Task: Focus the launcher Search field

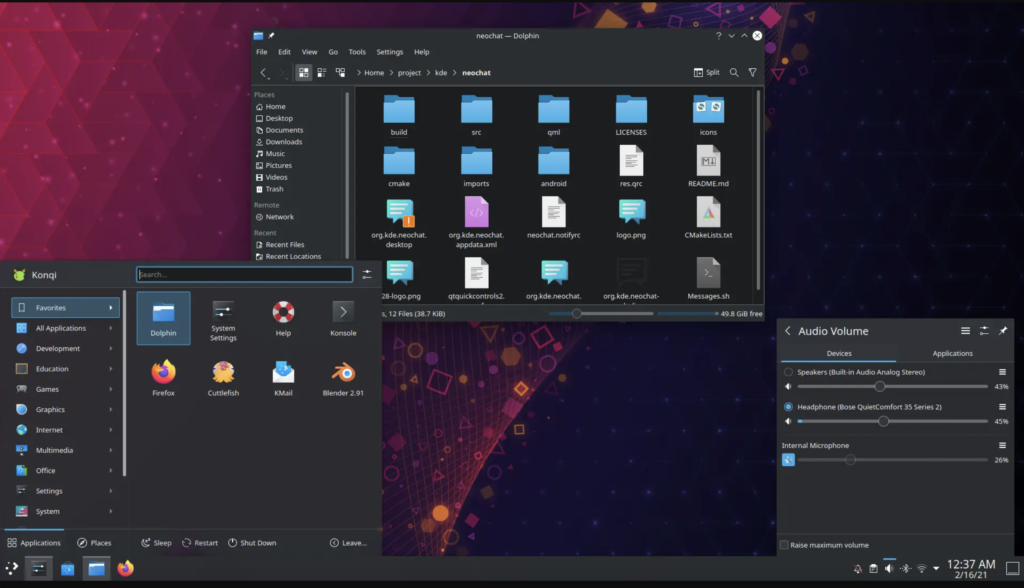Action: coord(244,274)
